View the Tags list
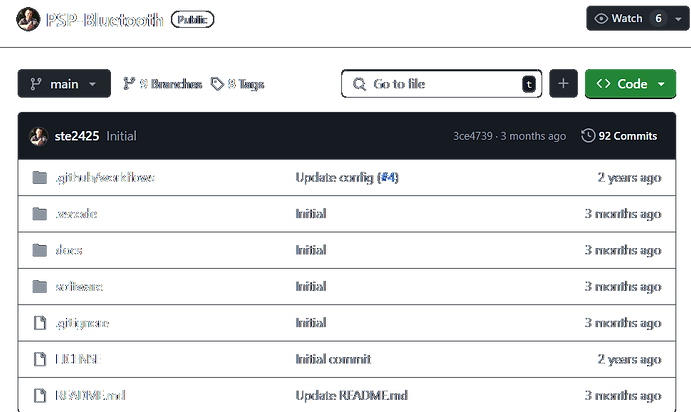Viewport: 691px width, 412px height. point(237,84)
